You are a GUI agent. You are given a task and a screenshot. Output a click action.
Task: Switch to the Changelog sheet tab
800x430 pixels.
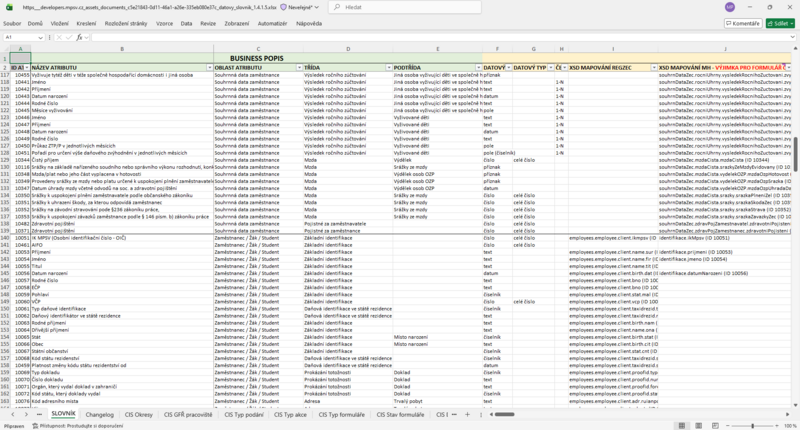(x=99, y=415)
